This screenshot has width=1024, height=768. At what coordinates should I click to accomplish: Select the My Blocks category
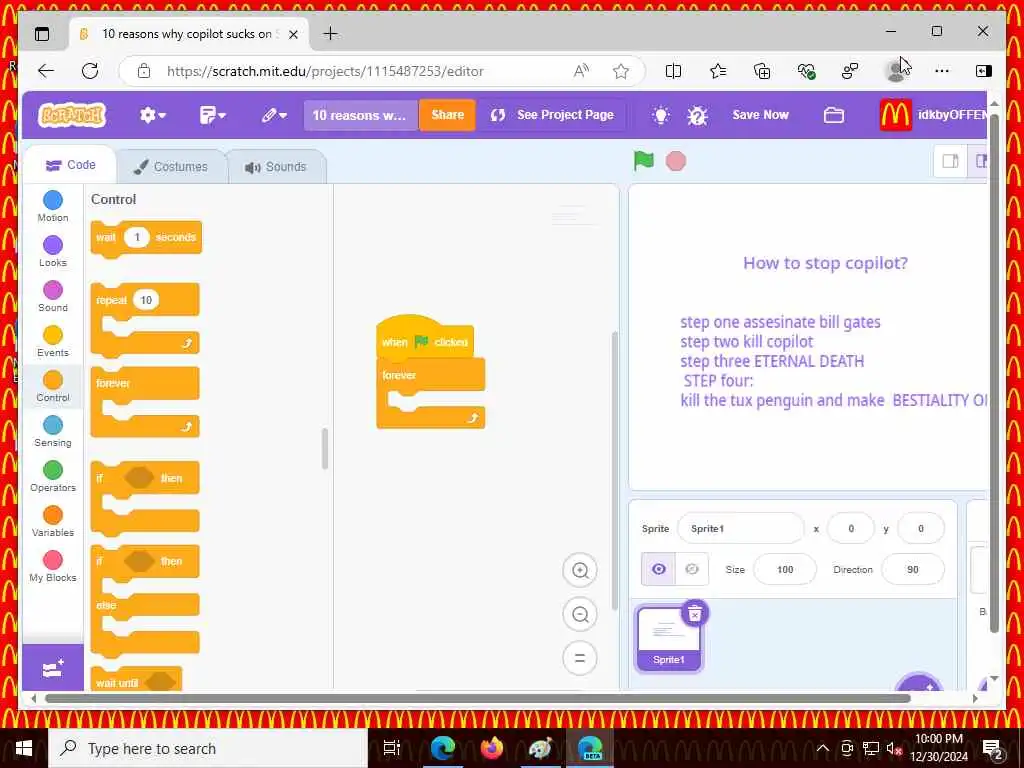point(53,567)
